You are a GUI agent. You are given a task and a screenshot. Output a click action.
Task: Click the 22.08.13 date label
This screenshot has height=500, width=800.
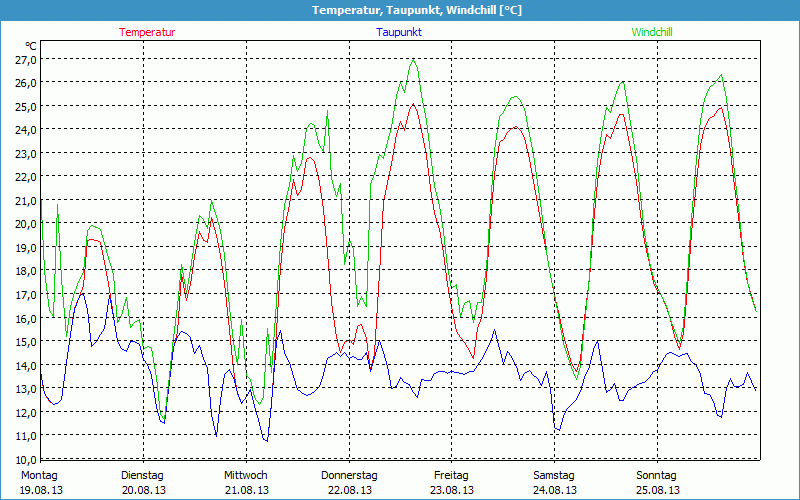(349, 490)
